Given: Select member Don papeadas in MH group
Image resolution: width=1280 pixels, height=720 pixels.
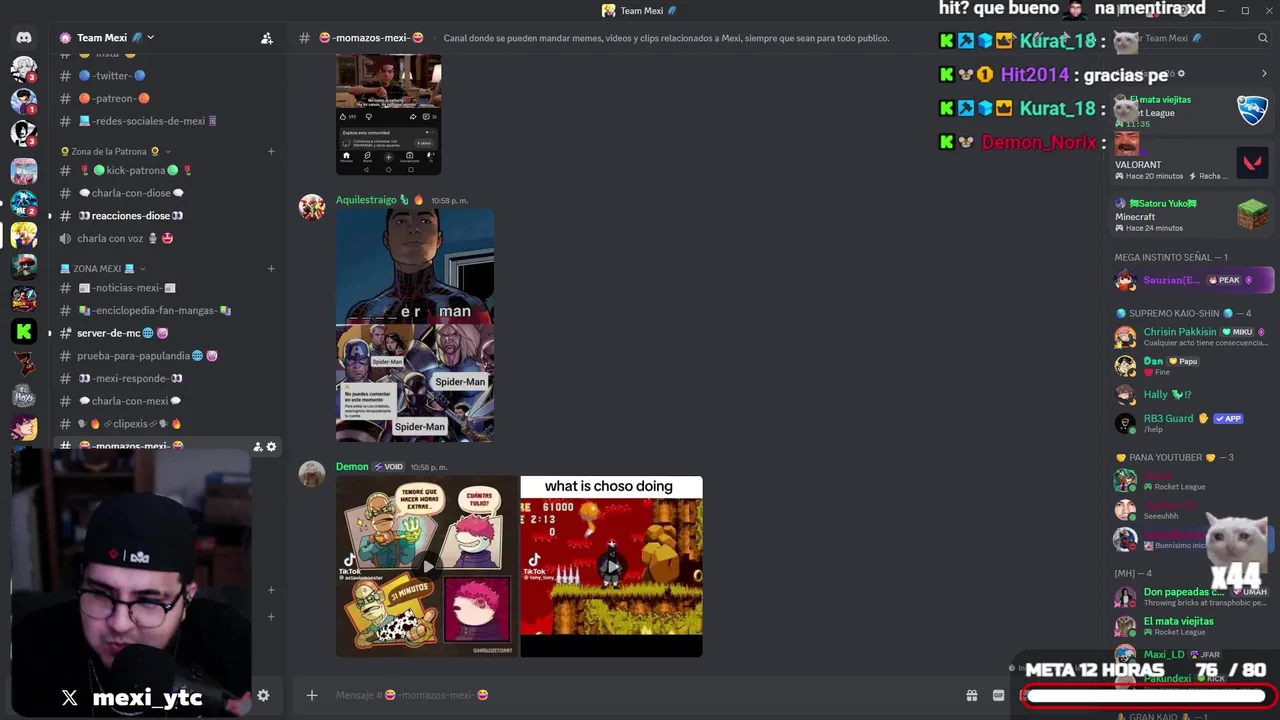Looking at the screenshot, I should tap(1194, 597).
